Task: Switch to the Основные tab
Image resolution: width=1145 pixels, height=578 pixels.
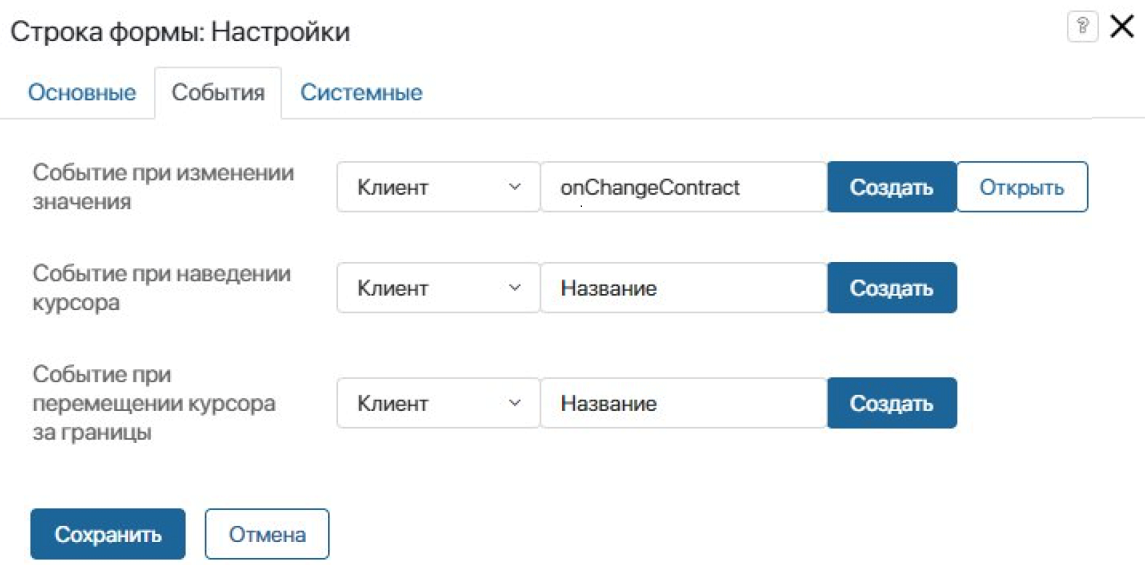Action: tap(82, 93)
